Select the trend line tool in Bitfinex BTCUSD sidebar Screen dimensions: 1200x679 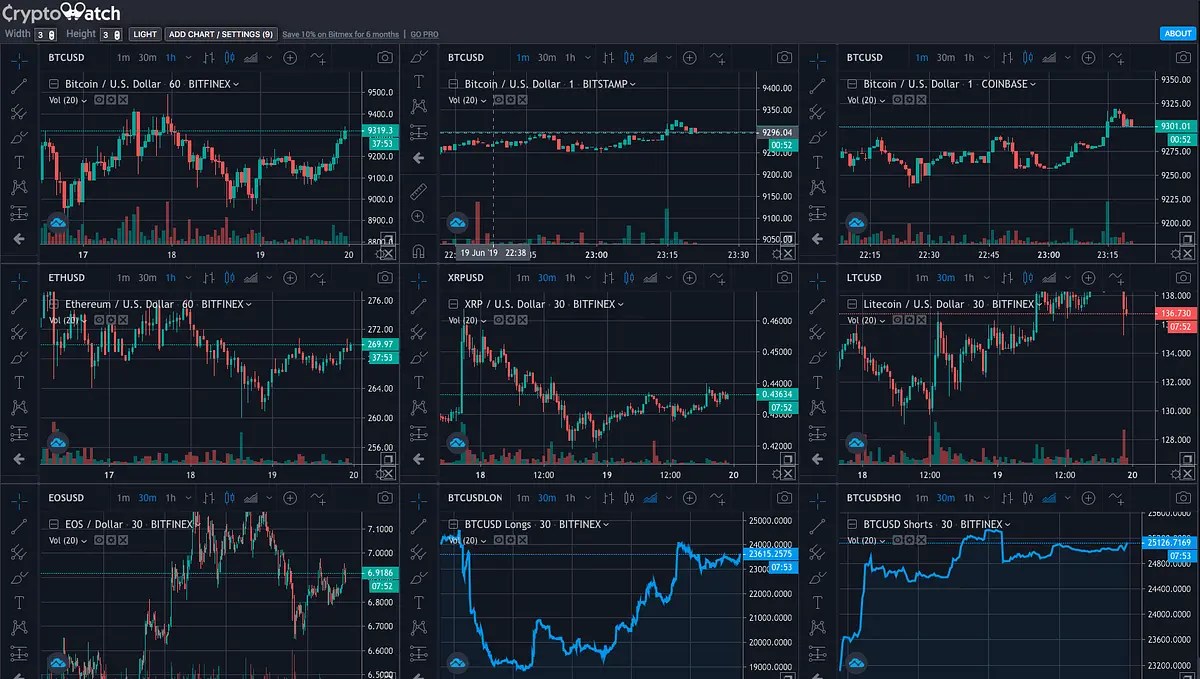coord(19,86)
